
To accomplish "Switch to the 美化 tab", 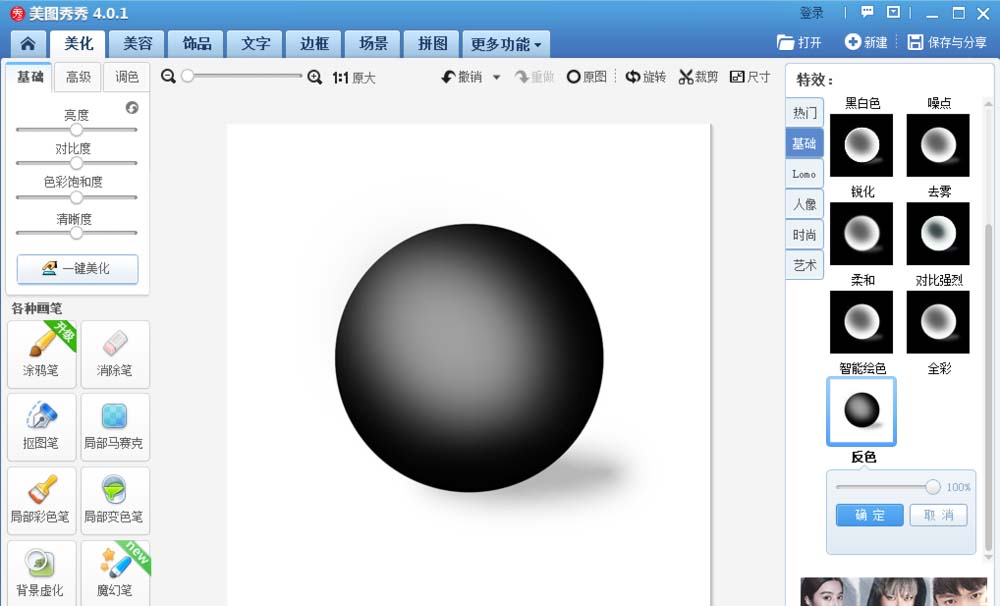I will click(x=78, y=43).
